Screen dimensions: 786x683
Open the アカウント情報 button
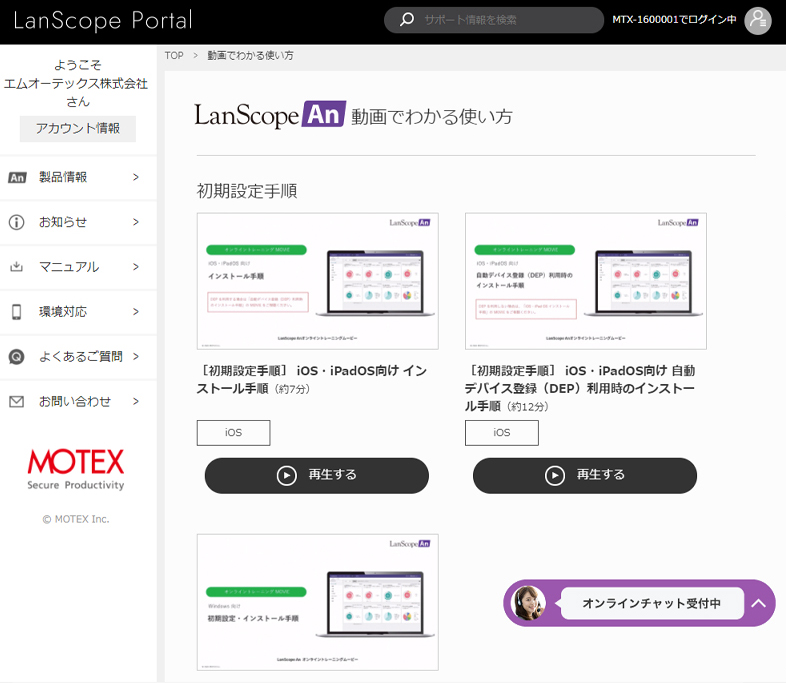pyautogui.click(x=78, y=129)
